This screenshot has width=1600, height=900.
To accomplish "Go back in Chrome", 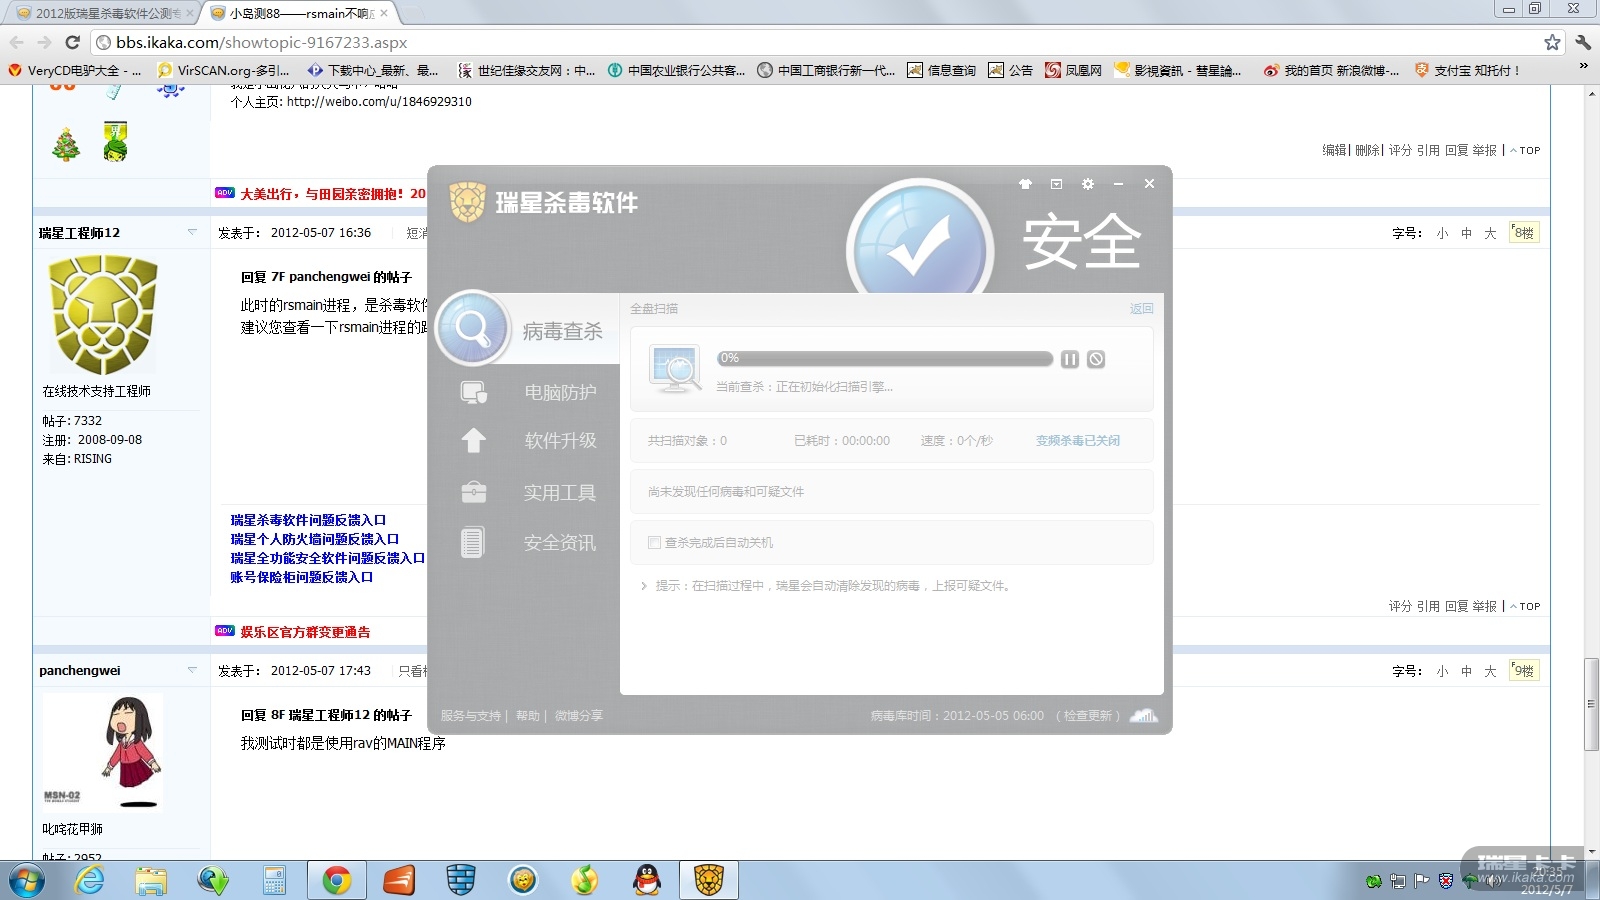I will [17, 42].
